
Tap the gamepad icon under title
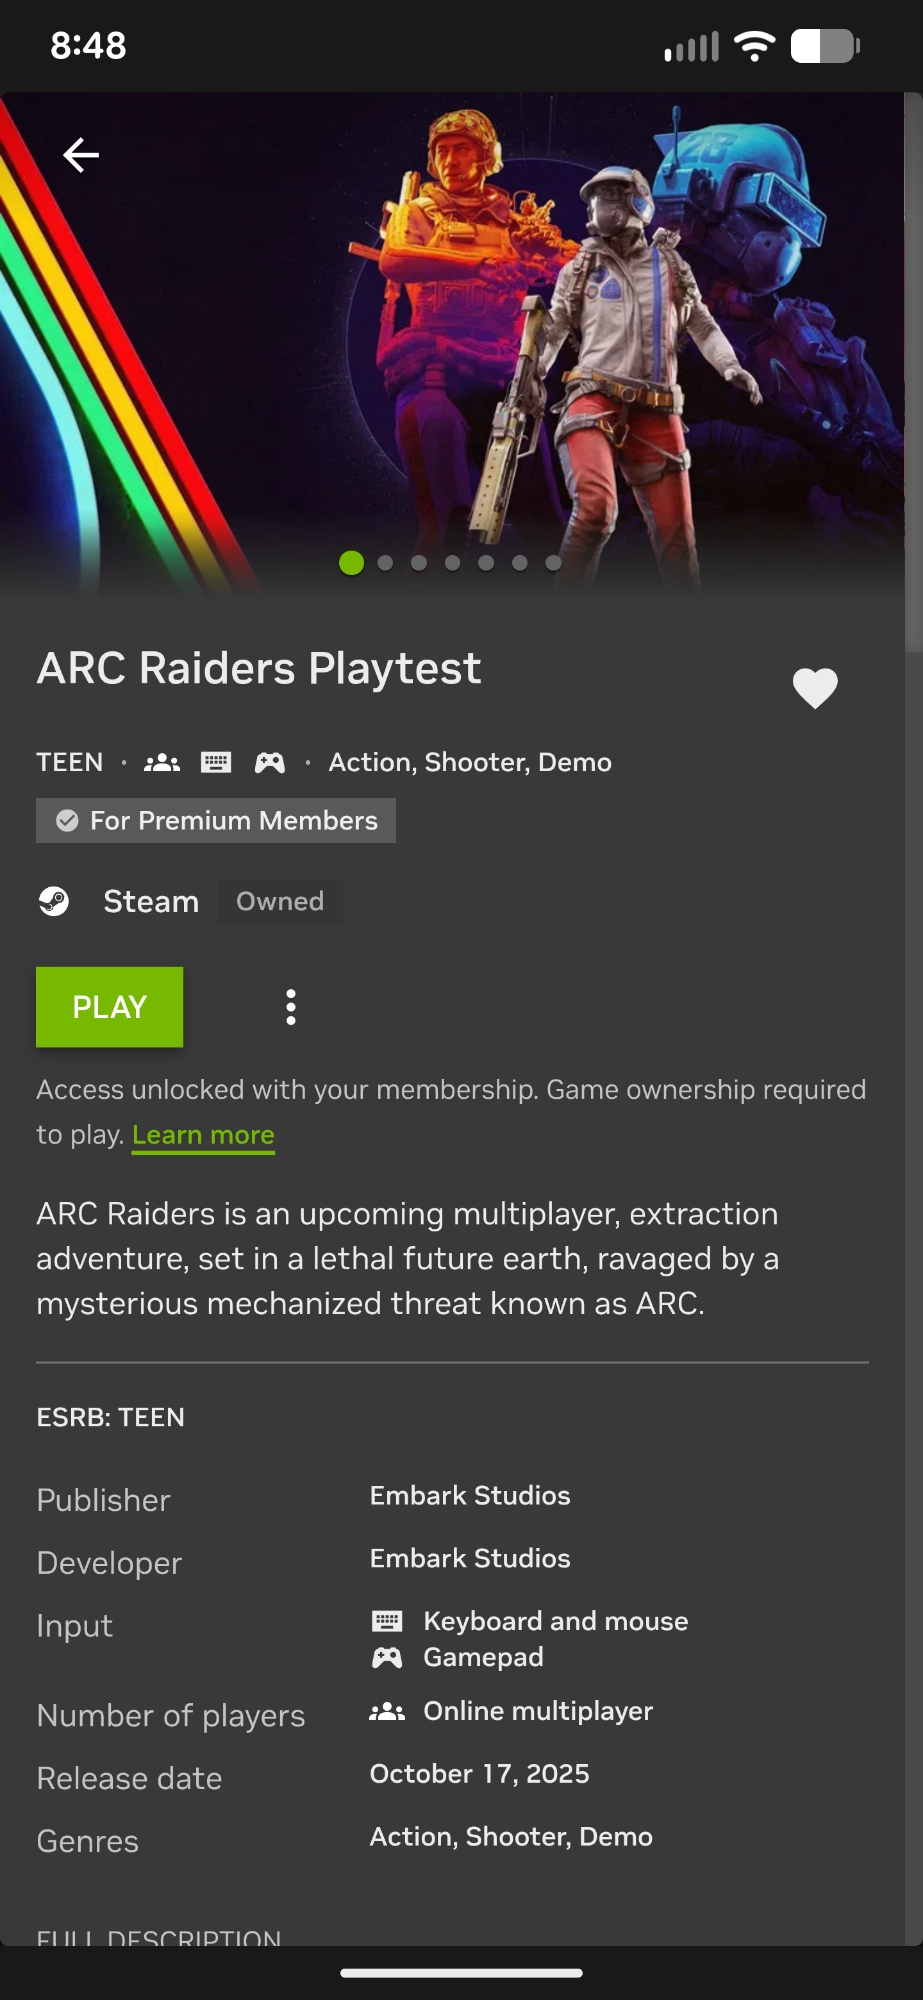pos(269,763)
